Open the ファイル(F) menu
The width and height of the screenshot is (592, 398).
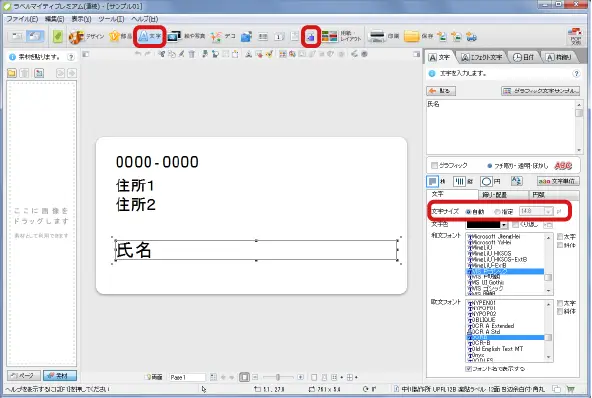click(x=22, y=19)
